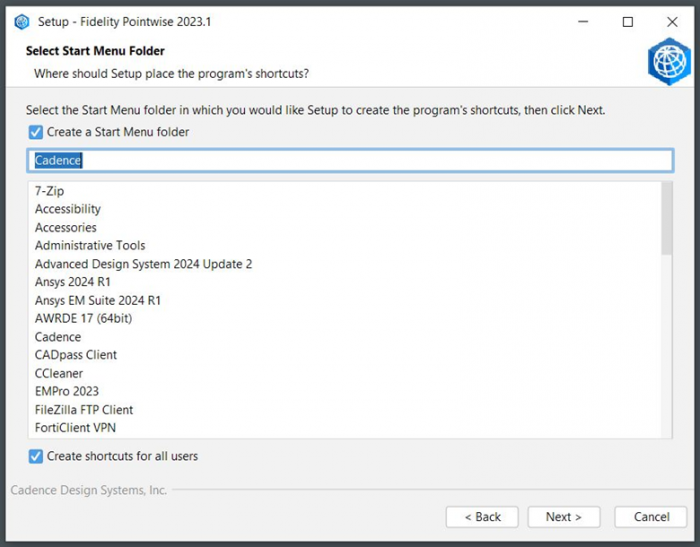The width and height of the screenshot is (700, 547).
Task: Return with the Back button
Action: pos(482,517)
